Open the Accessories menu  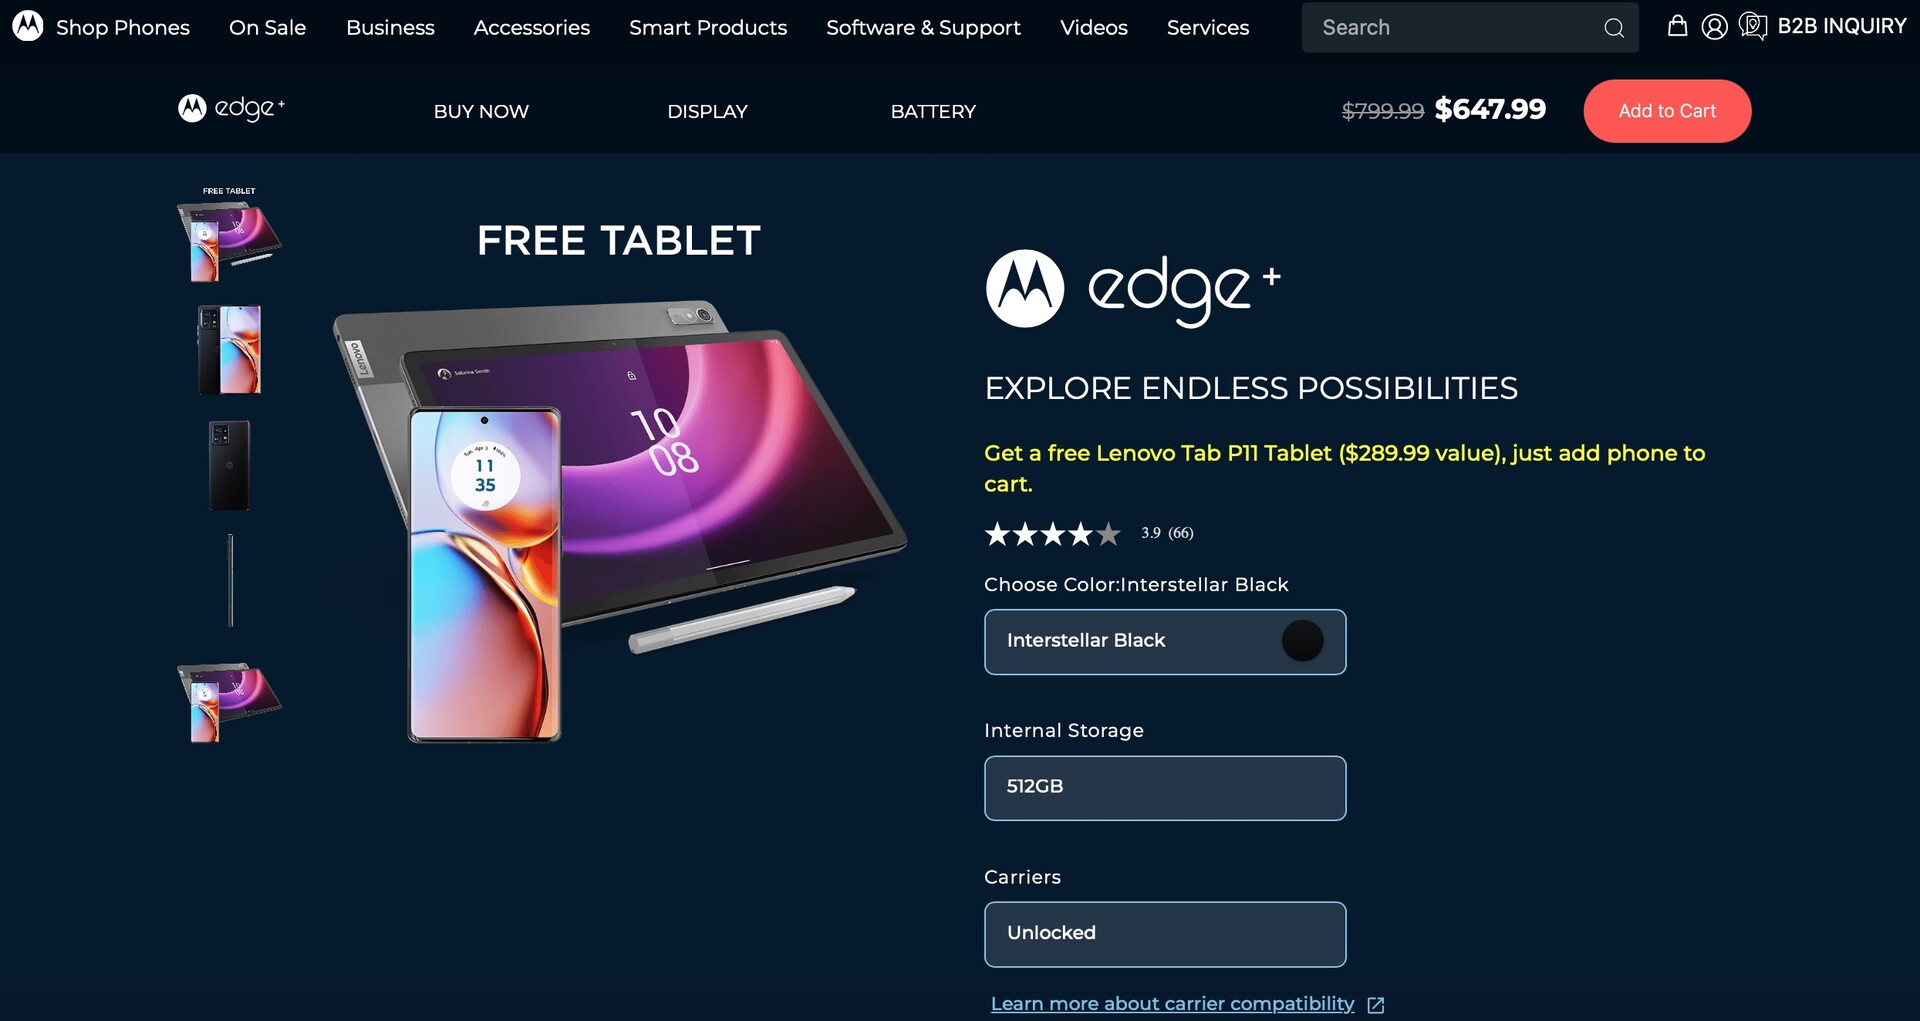click(532, 28)
